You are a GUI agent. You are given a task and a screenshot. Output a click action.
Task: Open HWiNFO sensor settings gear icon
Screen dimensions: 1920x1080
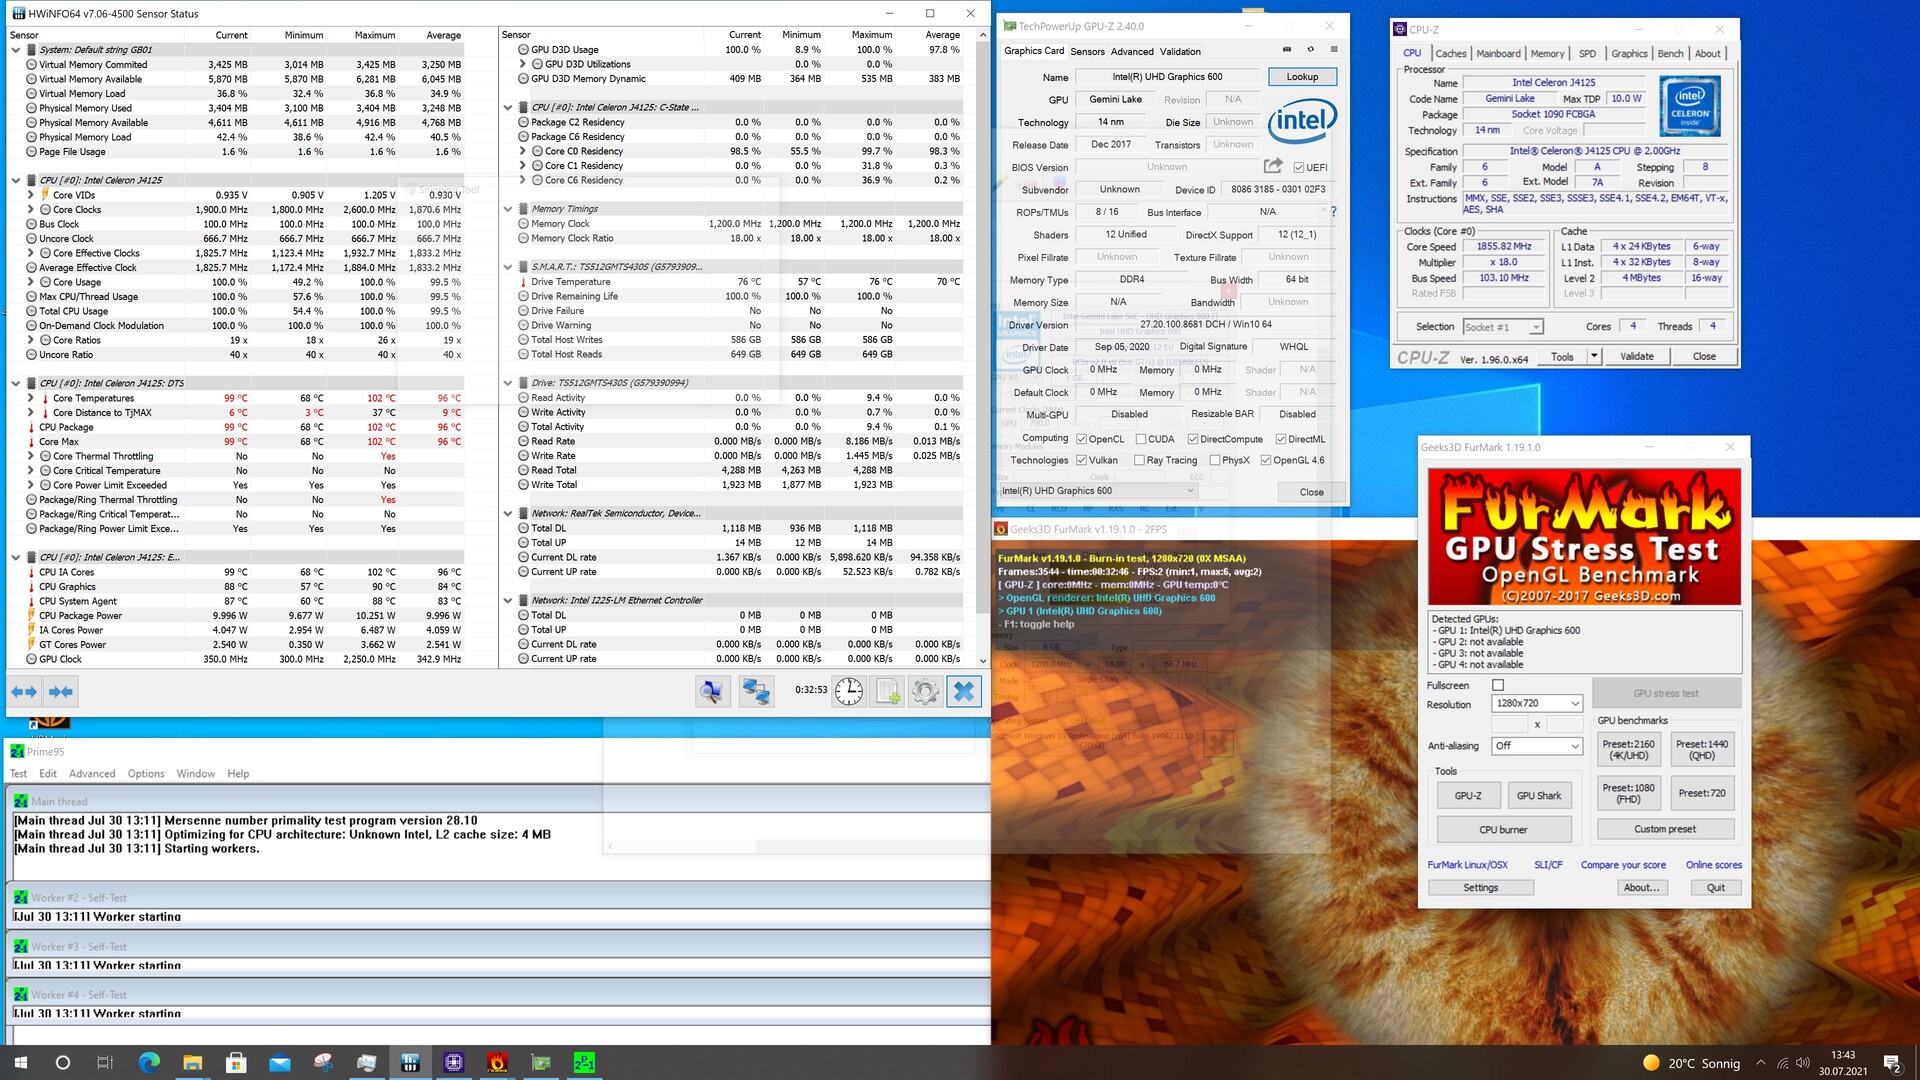pos(925,691)
